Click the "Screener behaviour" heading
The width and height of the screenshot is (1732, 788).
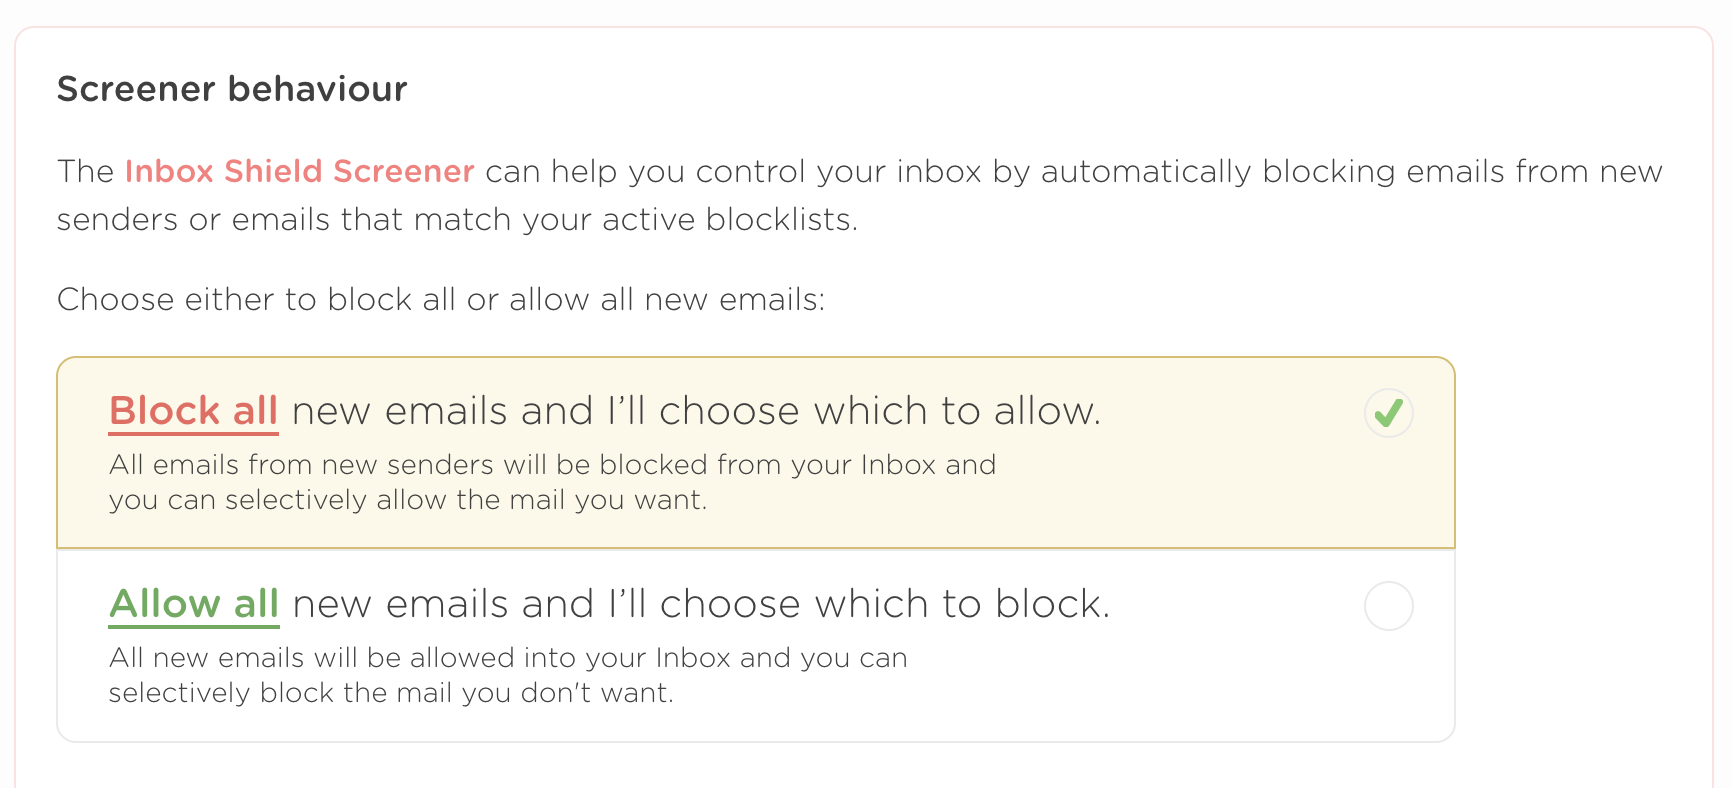click(x=232, y=89)
